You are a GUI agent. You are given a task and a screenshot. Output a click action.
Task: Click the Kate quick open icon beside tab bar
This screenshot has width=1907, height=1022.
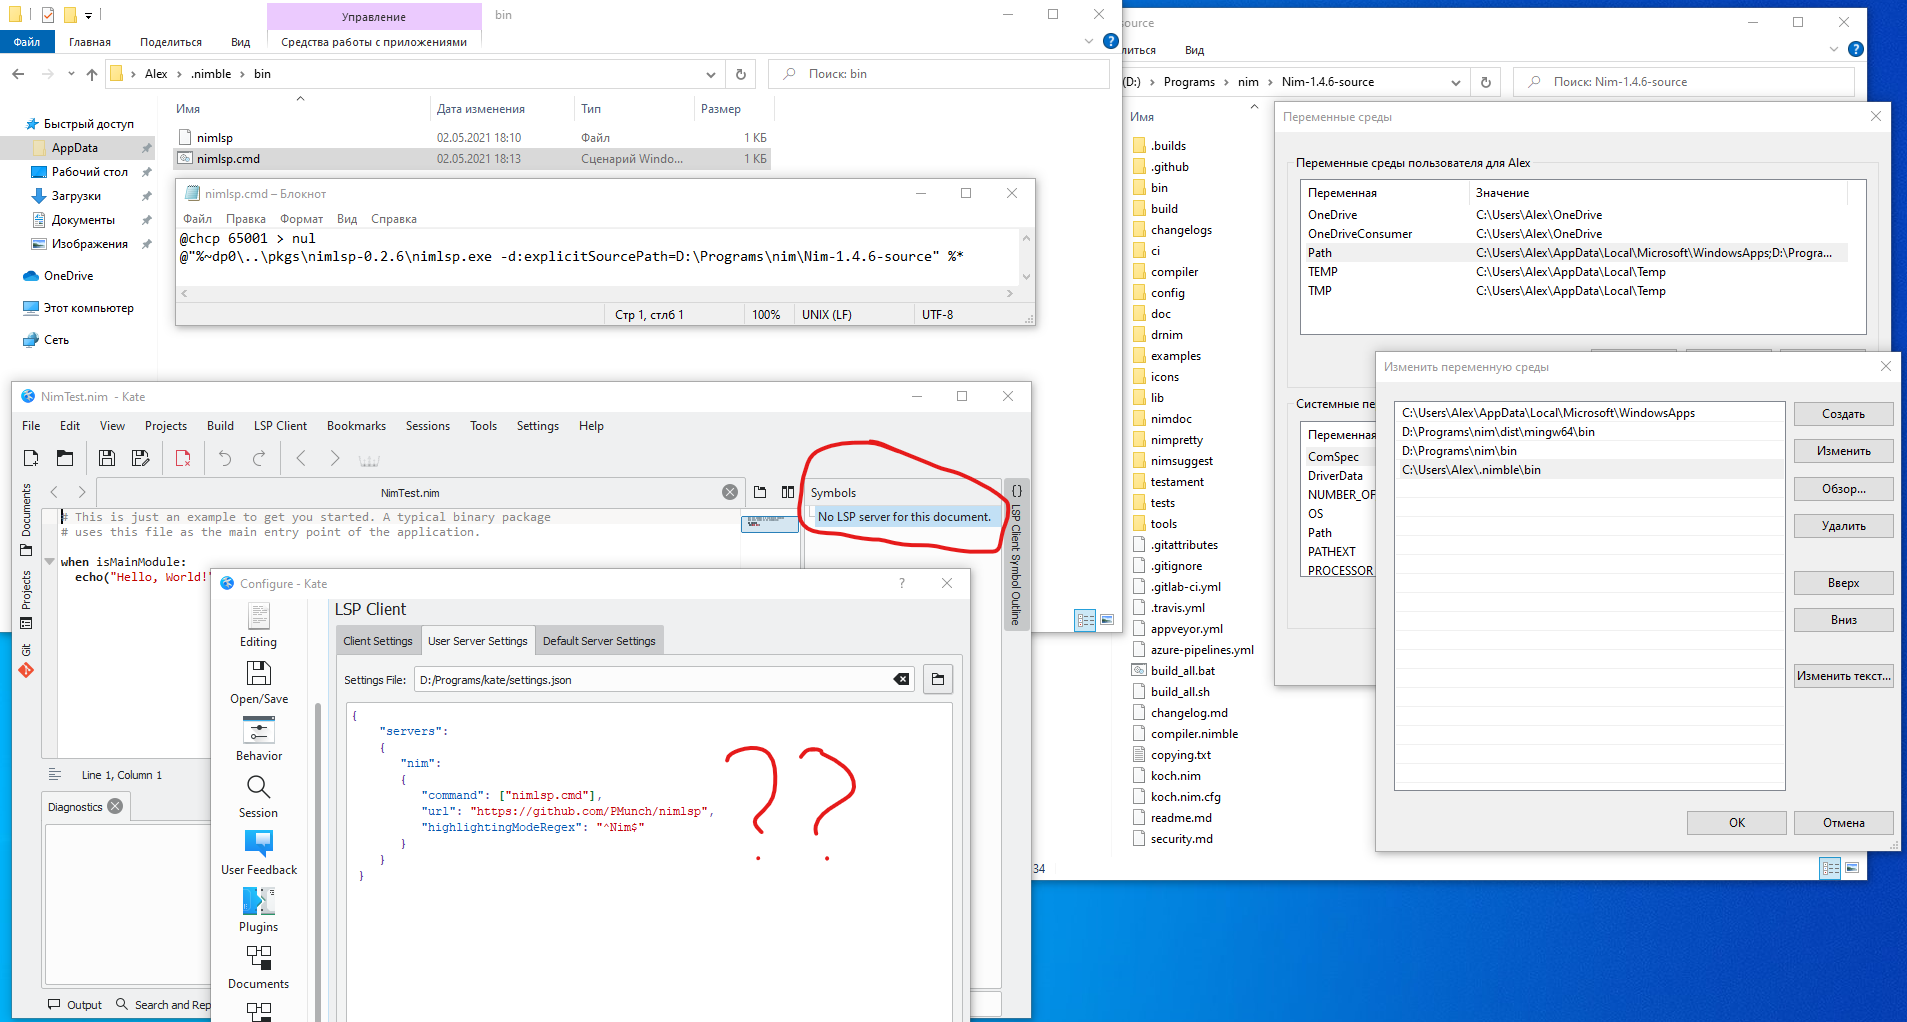pyautogui.click(x=760, y=492)
